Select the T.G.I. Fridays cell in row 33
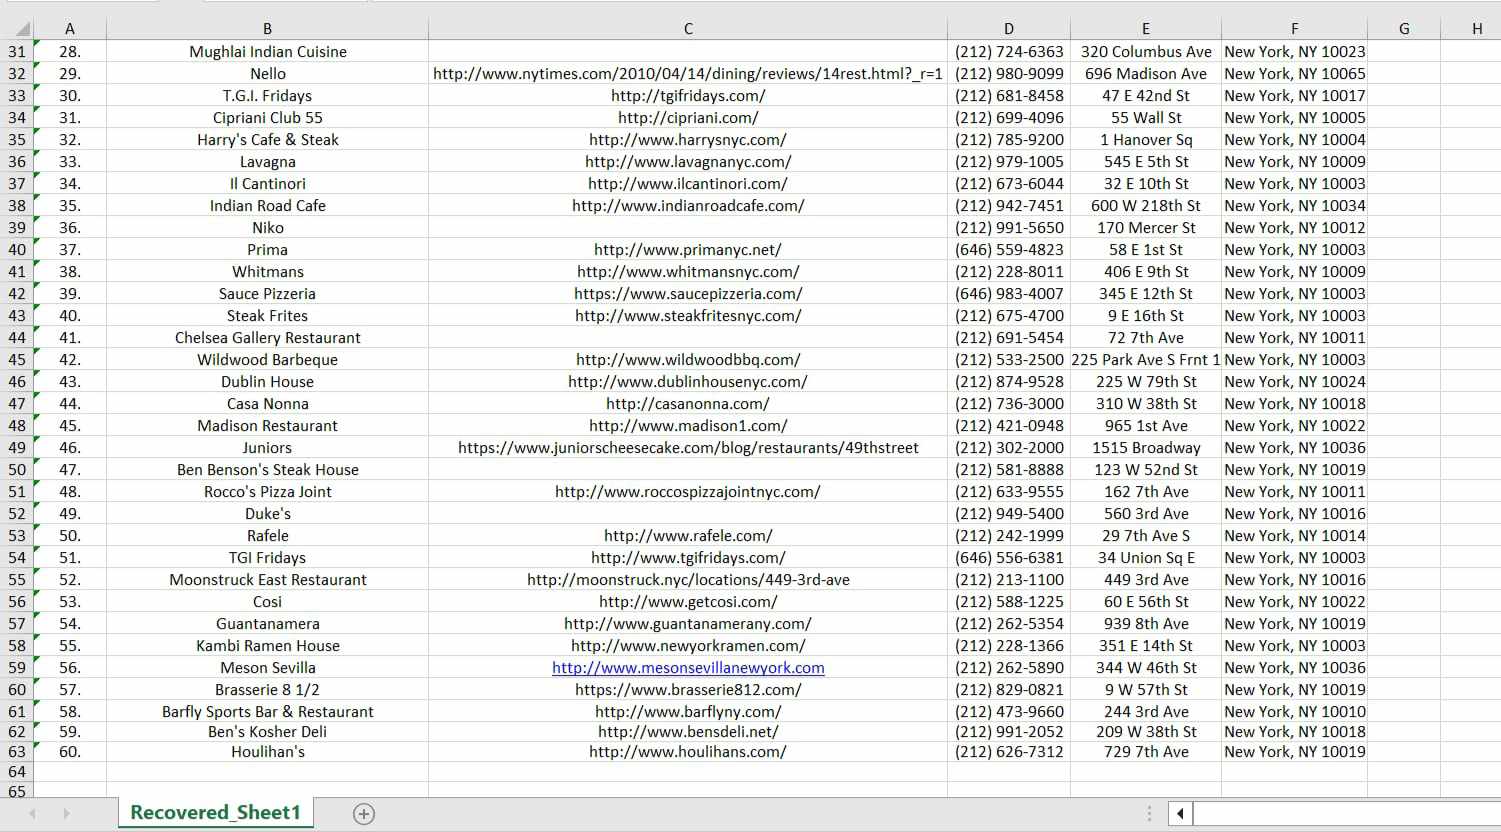 [268, 96]
